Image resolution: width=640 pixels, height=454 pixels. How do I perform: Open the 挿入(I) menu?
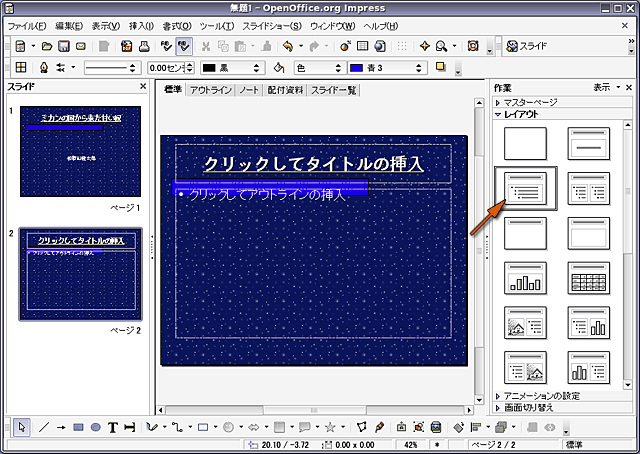coord(144,24)
